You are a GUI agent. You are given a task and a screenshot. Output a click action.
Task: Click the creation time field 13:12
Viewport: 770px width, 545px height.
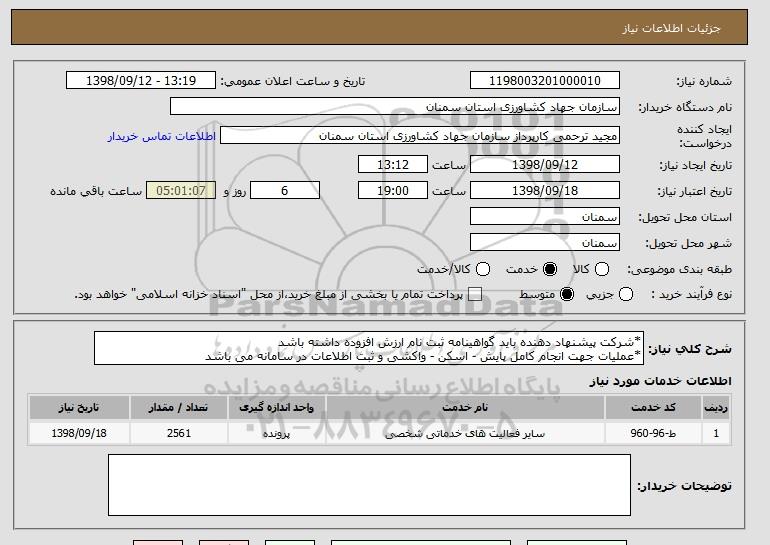(x=393, y=164)
